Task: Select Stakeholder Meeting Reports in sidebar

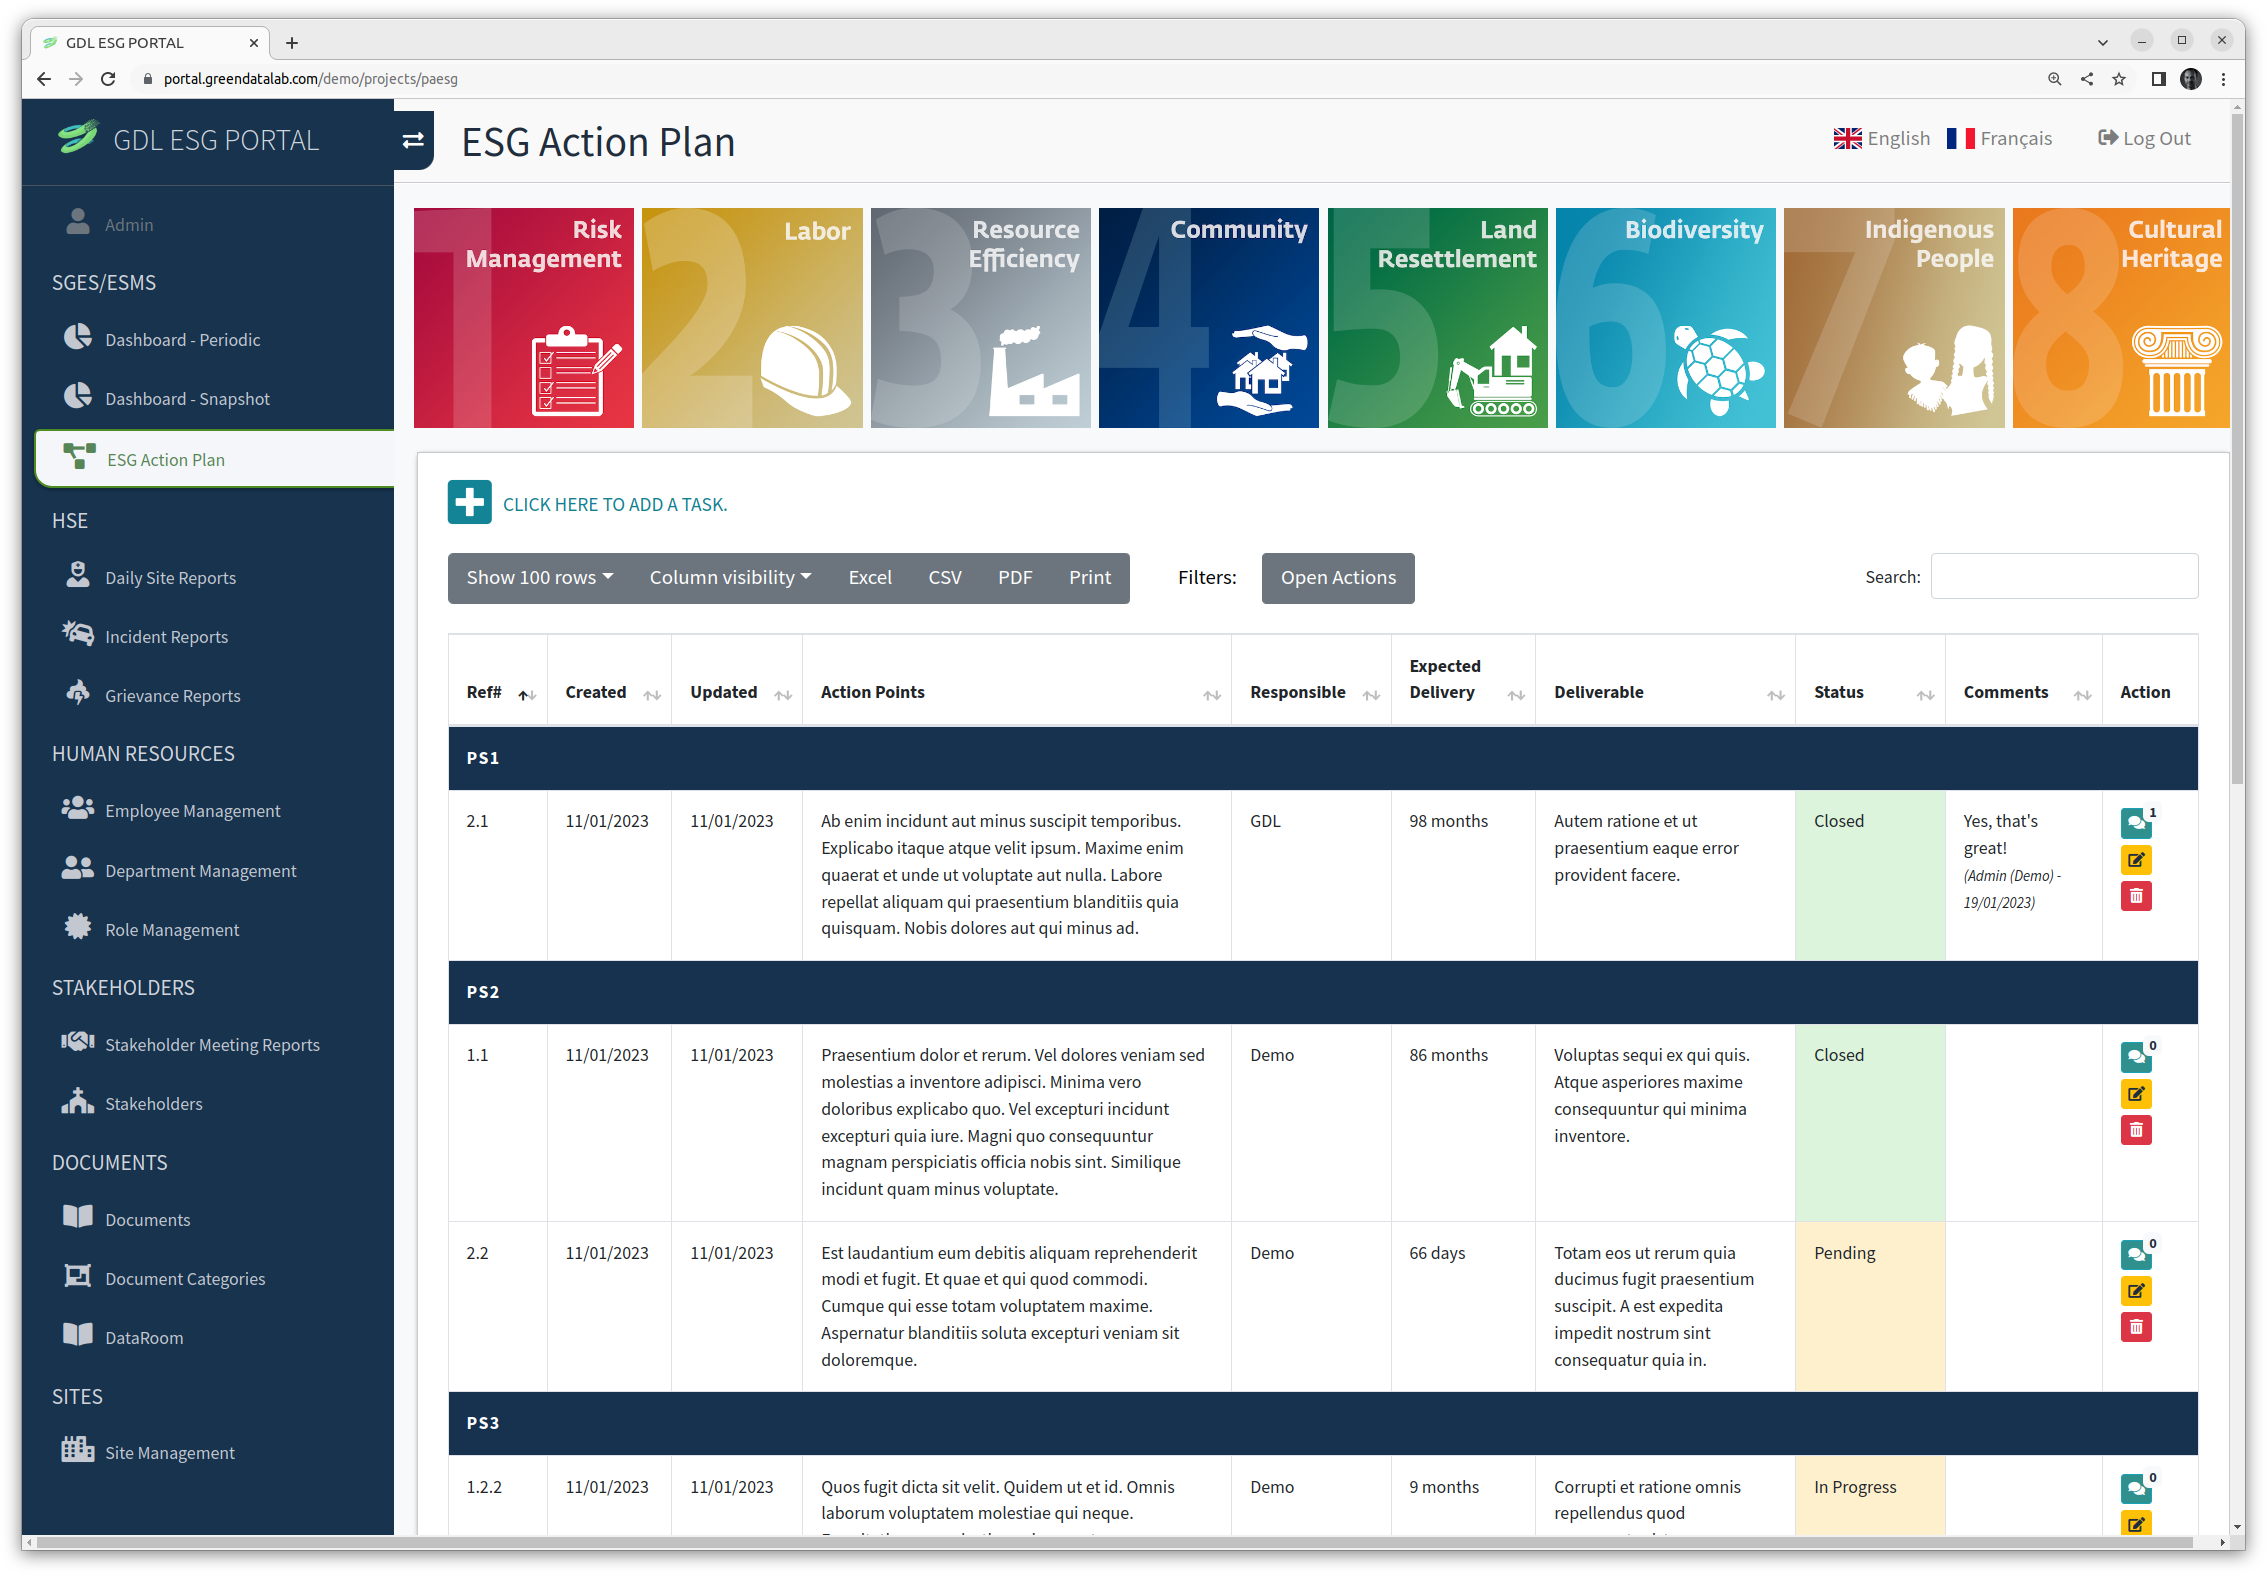Action: click(212, 1045)
